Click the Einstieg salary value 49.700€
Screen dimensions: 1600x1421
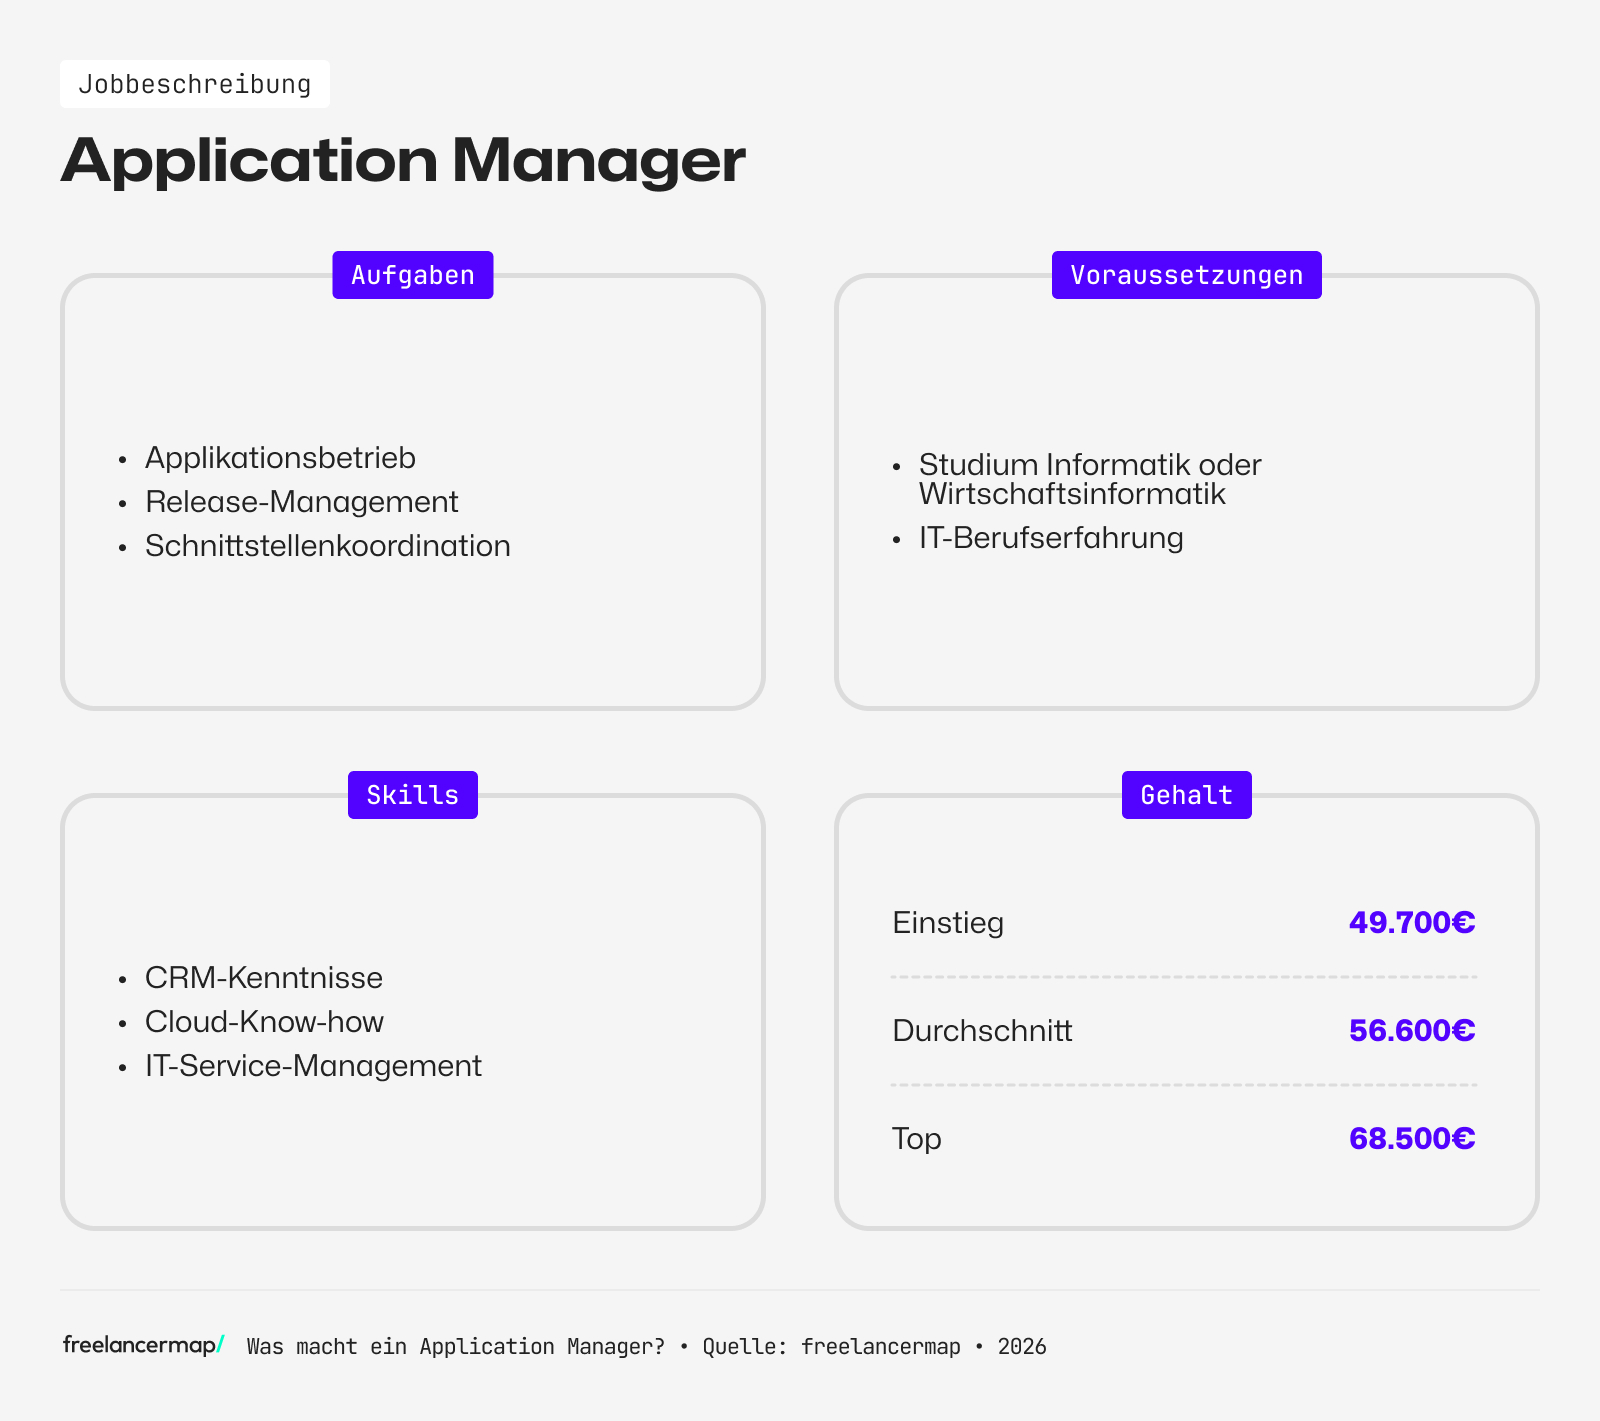coord(1412,923)
